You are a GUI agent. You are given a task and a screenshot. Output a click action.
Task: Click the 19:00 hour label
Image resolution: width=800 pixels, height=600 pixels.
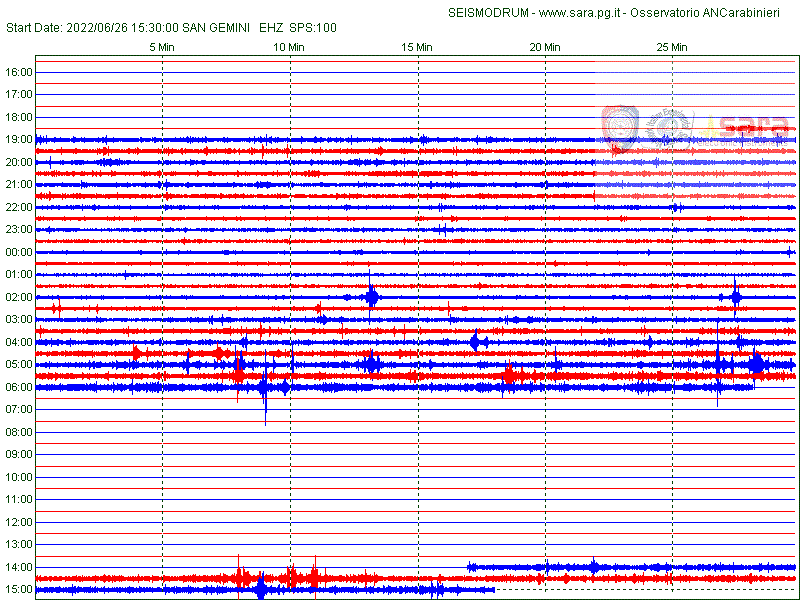[19, 140]
